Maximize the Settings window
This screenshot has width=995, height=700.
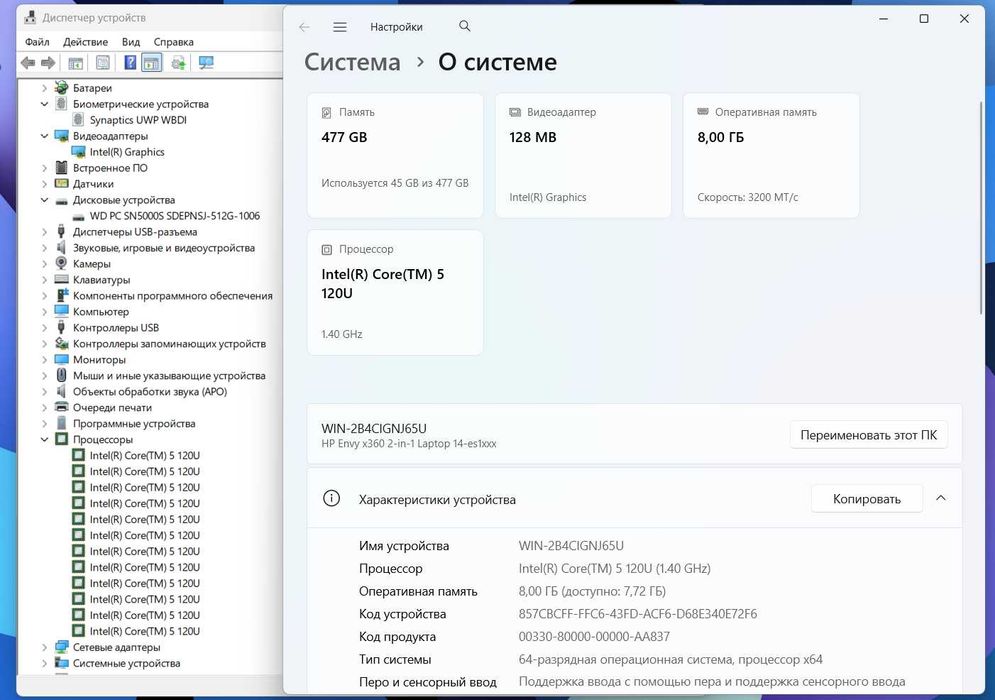click(x=924, y=18)
